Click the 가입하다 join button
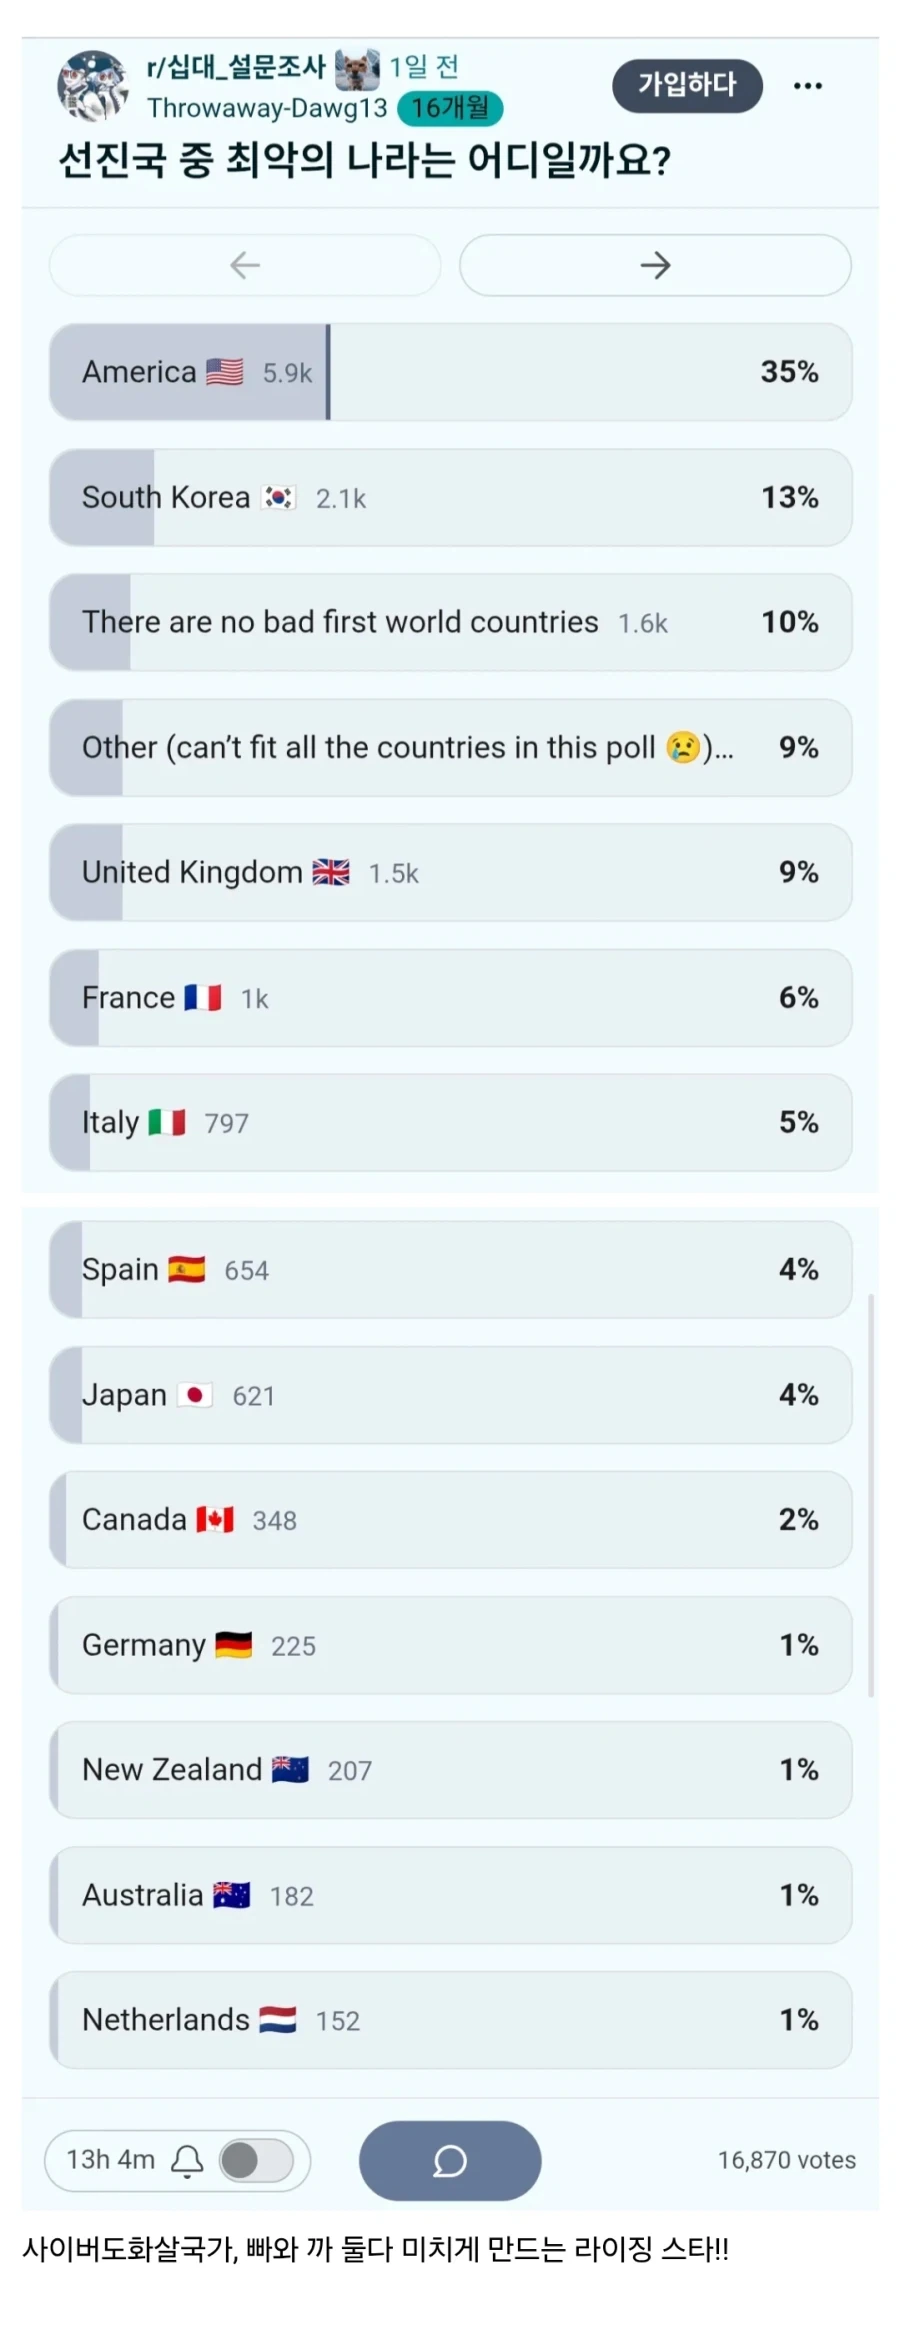 tap(687, 85)
